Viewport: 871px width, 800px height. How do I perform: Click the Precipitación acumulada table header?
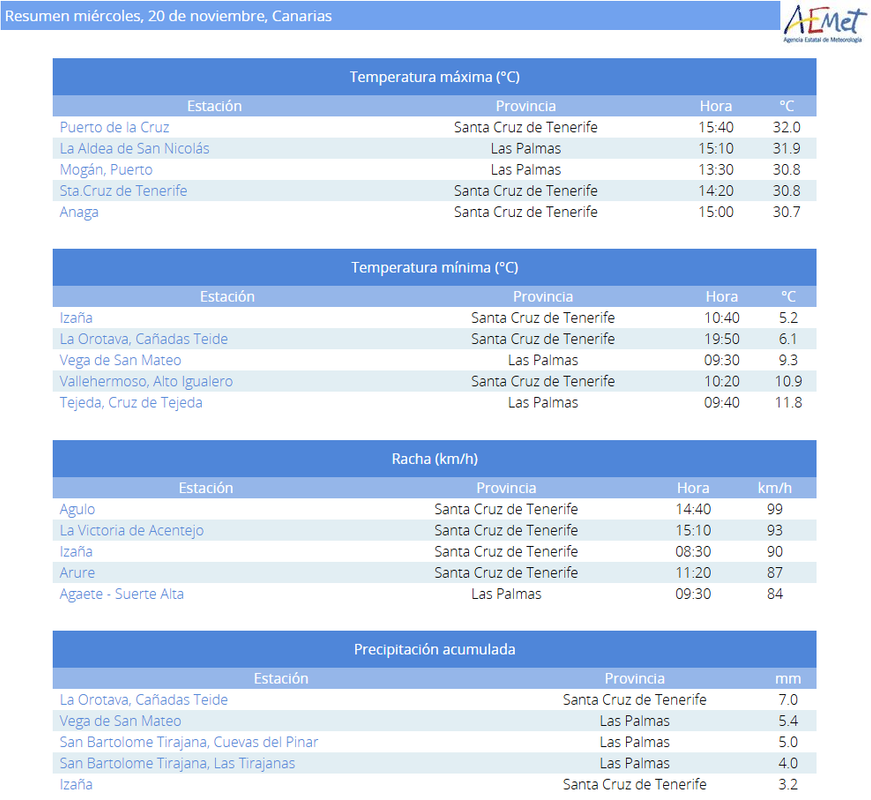(x=434, y=649)
